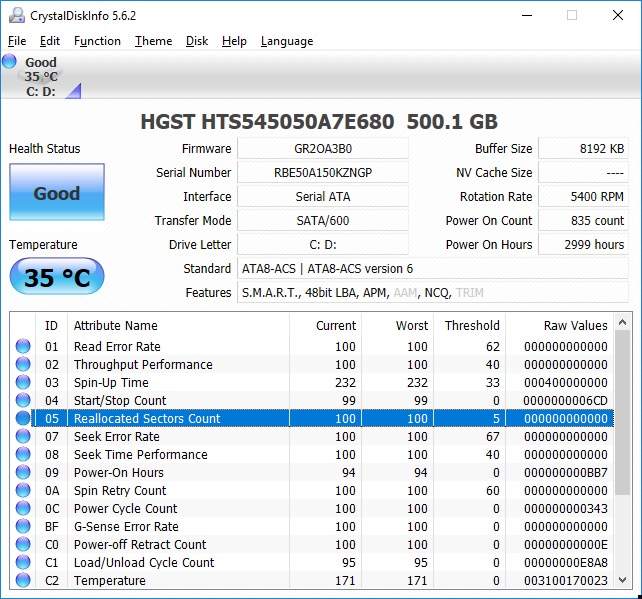
Task: Click the blue status orb beside Read Error Rate
Action: (x=22, y=347)
